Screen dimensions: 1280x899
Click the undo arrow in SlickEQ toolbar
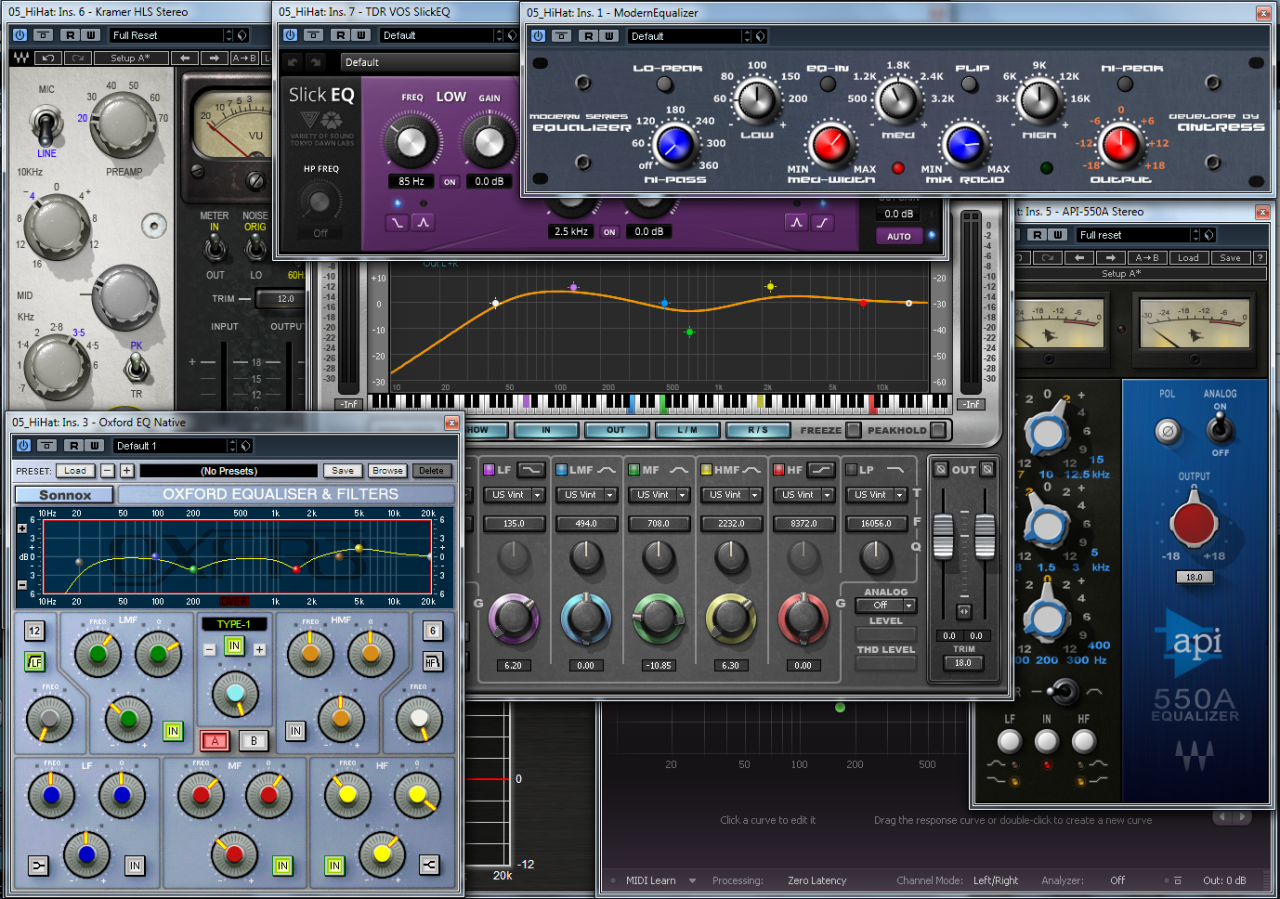(293, 60)
